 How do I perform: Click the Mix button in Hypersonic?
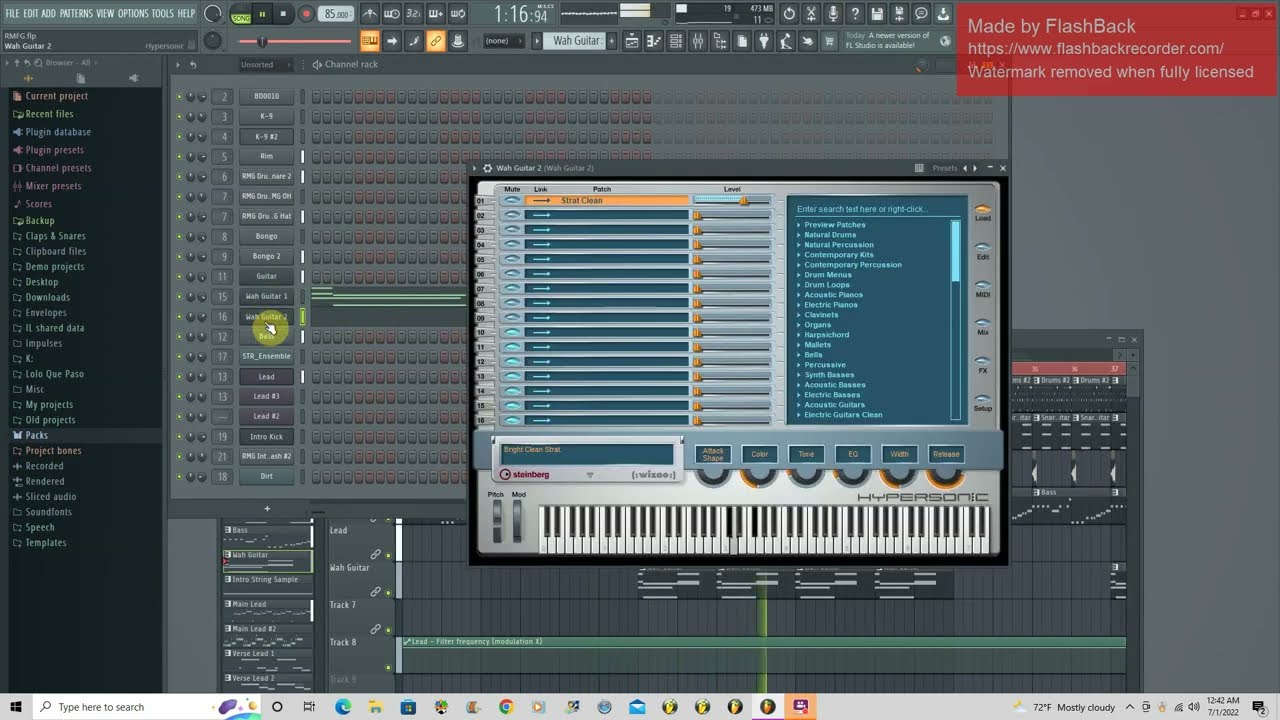[x=983, y=327]
